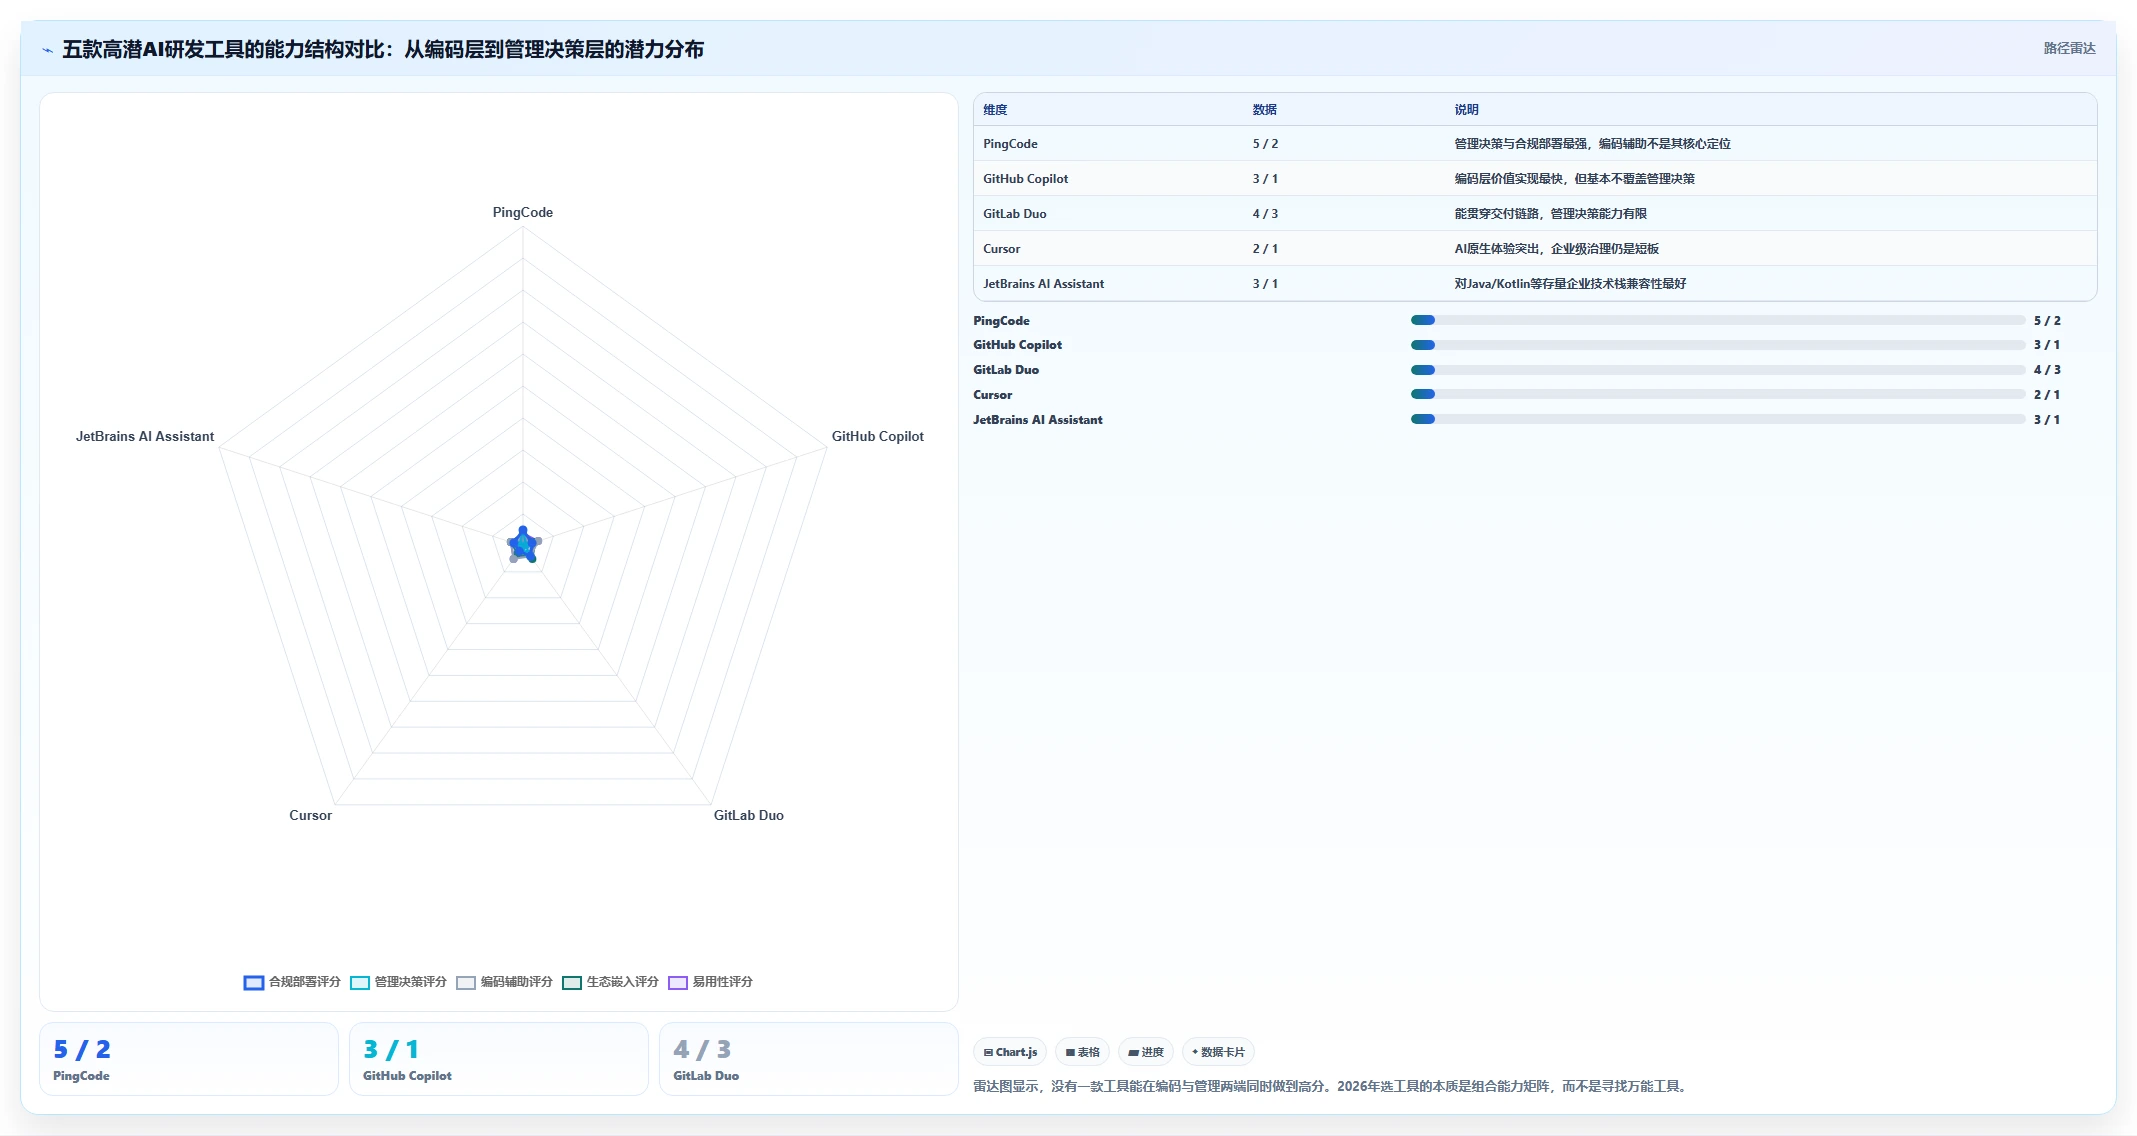Select the Cursor cell in the table

pyautogui.click(x=1001, y=249)
